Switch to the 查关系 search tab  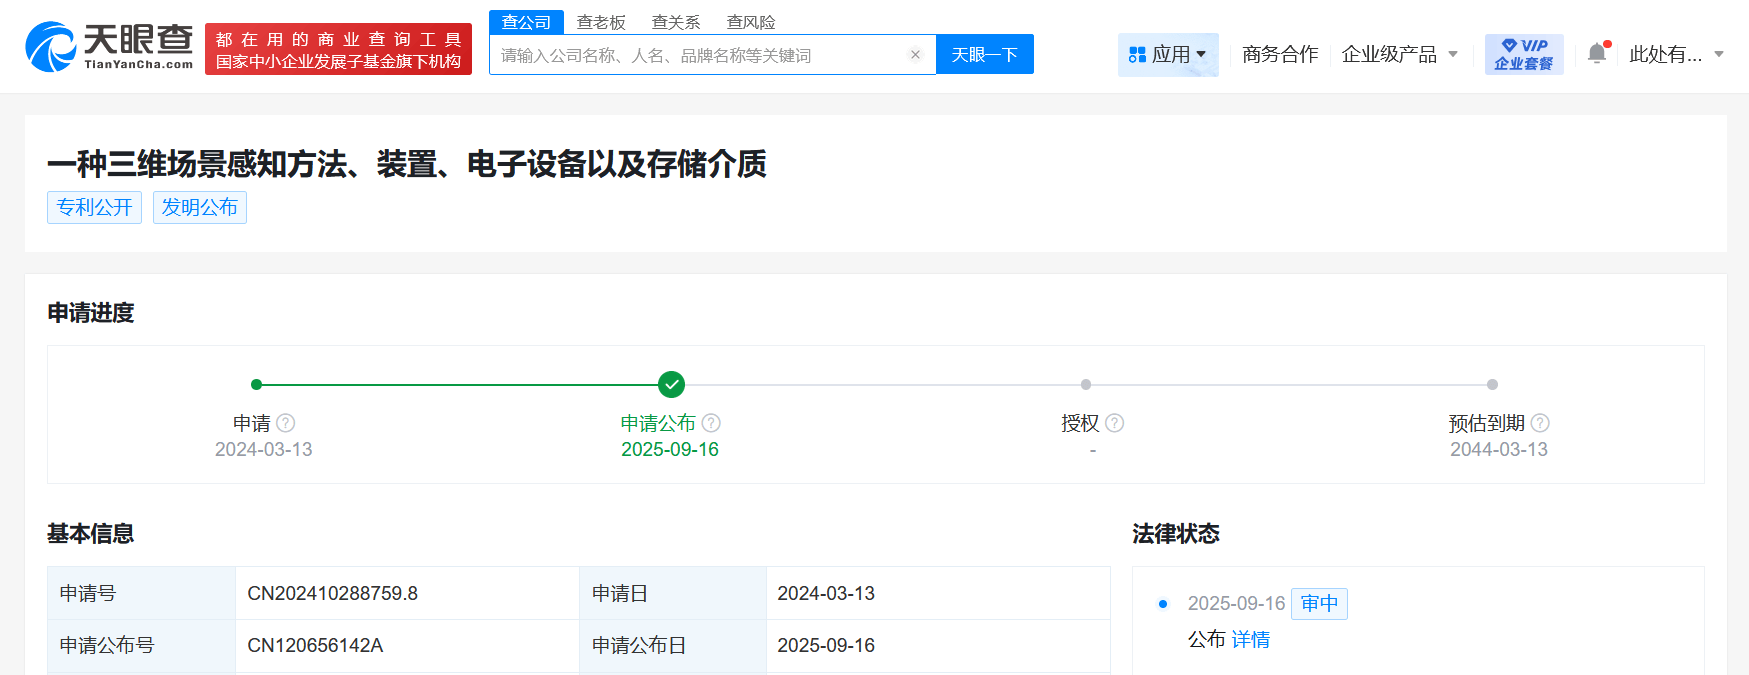coord(676,22)
